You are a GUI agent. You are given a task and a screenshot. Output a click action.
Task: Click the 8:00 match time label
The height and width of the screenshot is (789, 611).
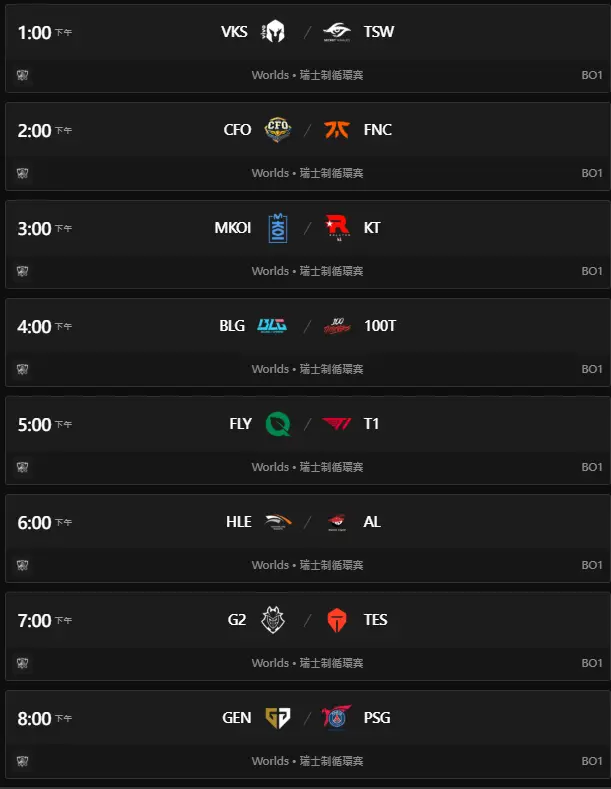34,718
